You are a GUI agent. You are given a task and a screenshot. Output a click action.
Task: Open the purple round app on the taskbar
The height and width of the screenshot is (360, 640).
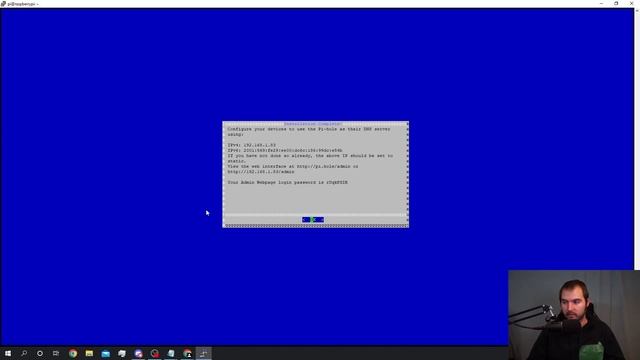(x=138, y=353)
